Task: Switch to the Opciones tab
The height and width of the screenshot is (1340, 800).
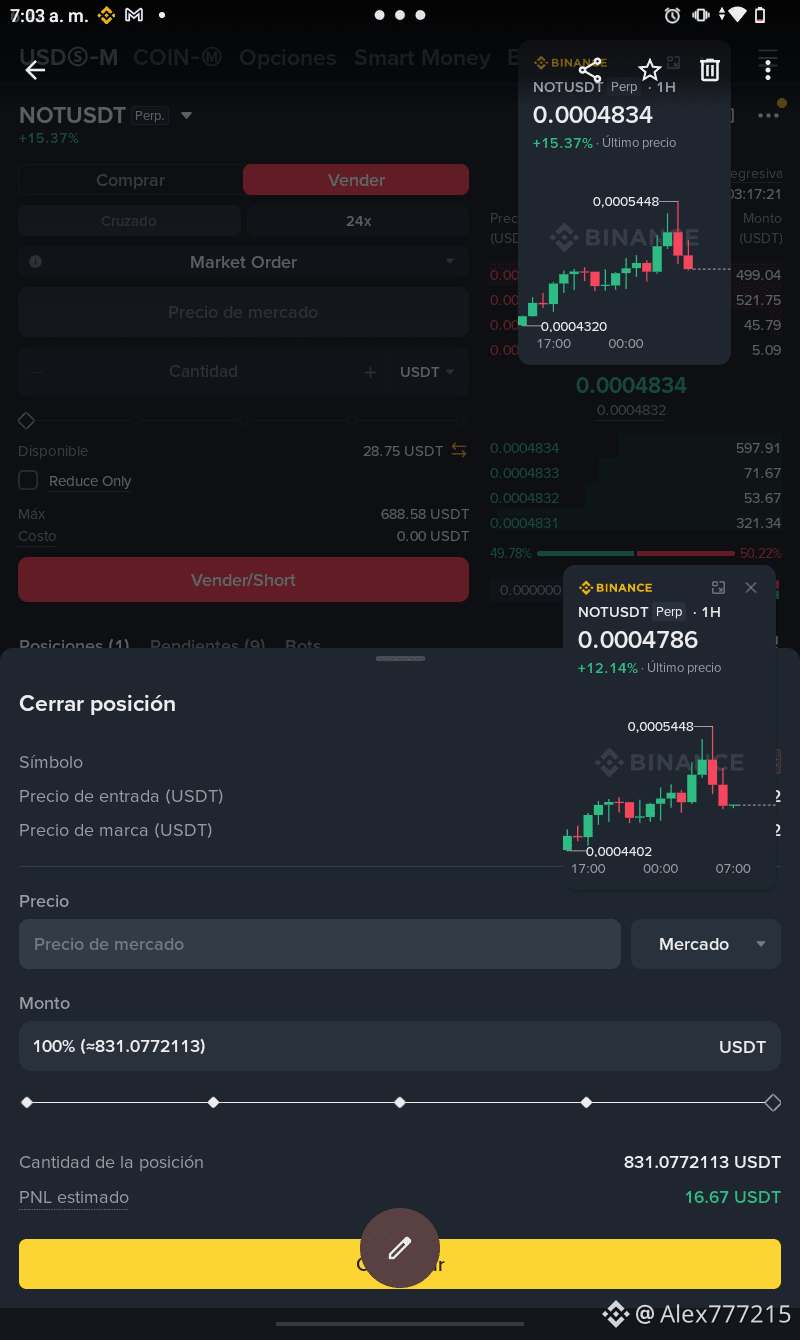Action: (x=288, y=58)
